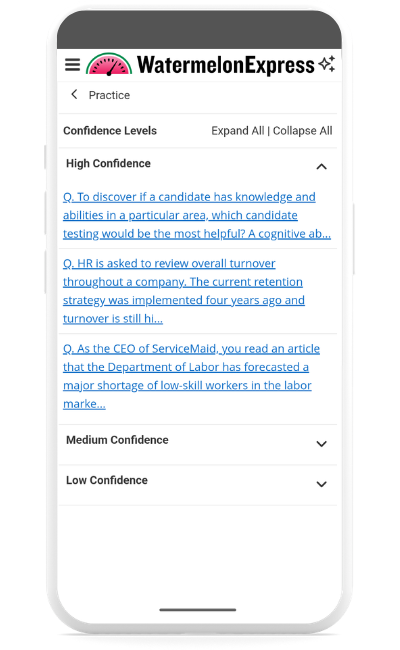Tap the gray status bar at top
The width and height of the screenshot is (400, 650).
tap(199, 29)
